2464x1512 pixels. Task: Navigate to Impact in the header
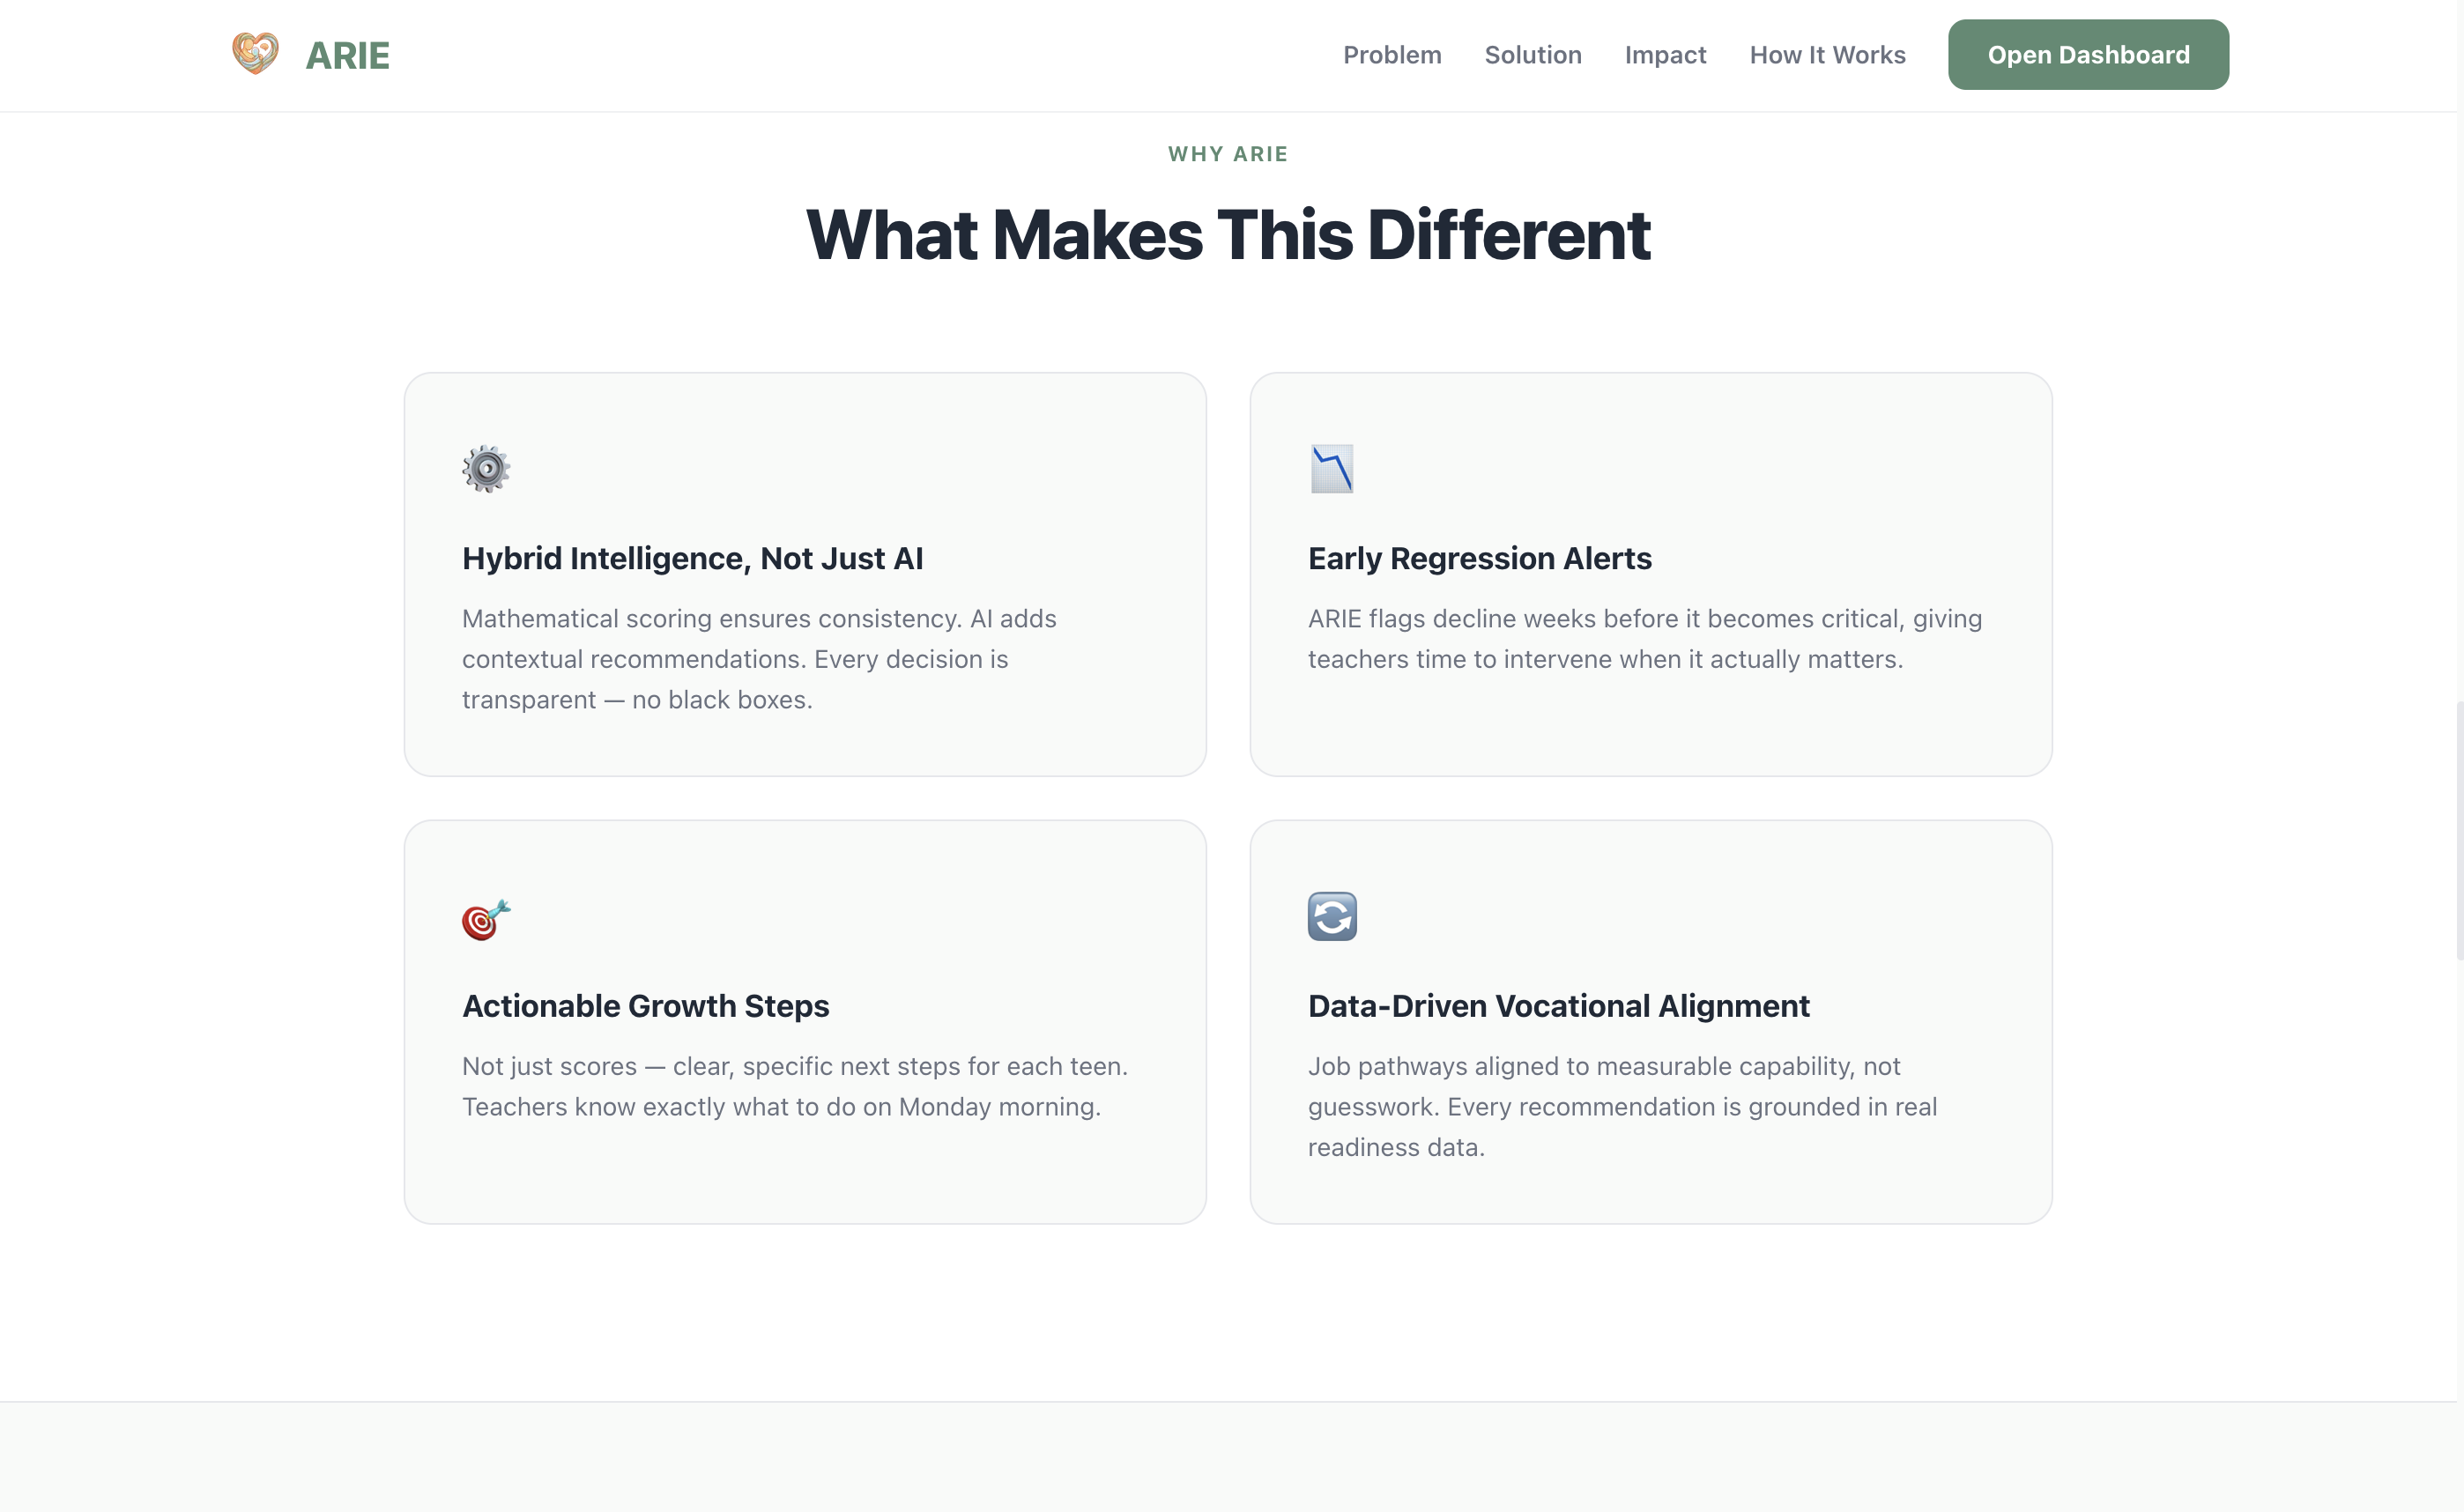[1665, 55]
